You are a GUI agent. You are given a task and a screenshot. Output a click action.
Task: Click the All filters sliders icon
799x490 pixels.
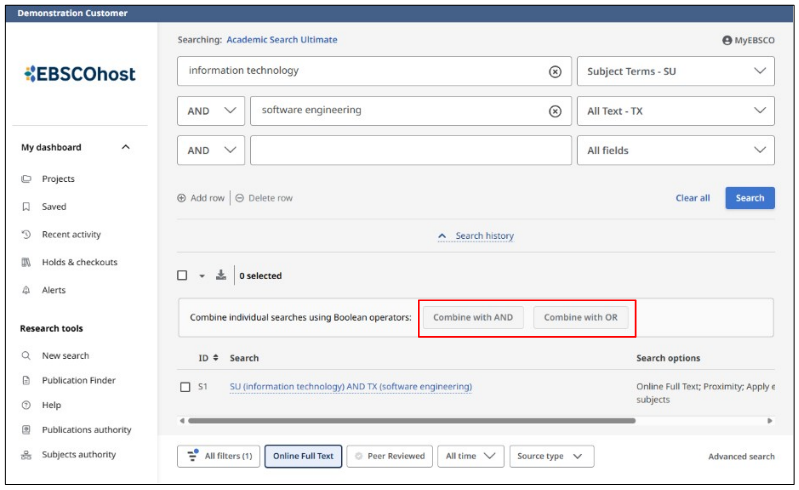(193, 455)
